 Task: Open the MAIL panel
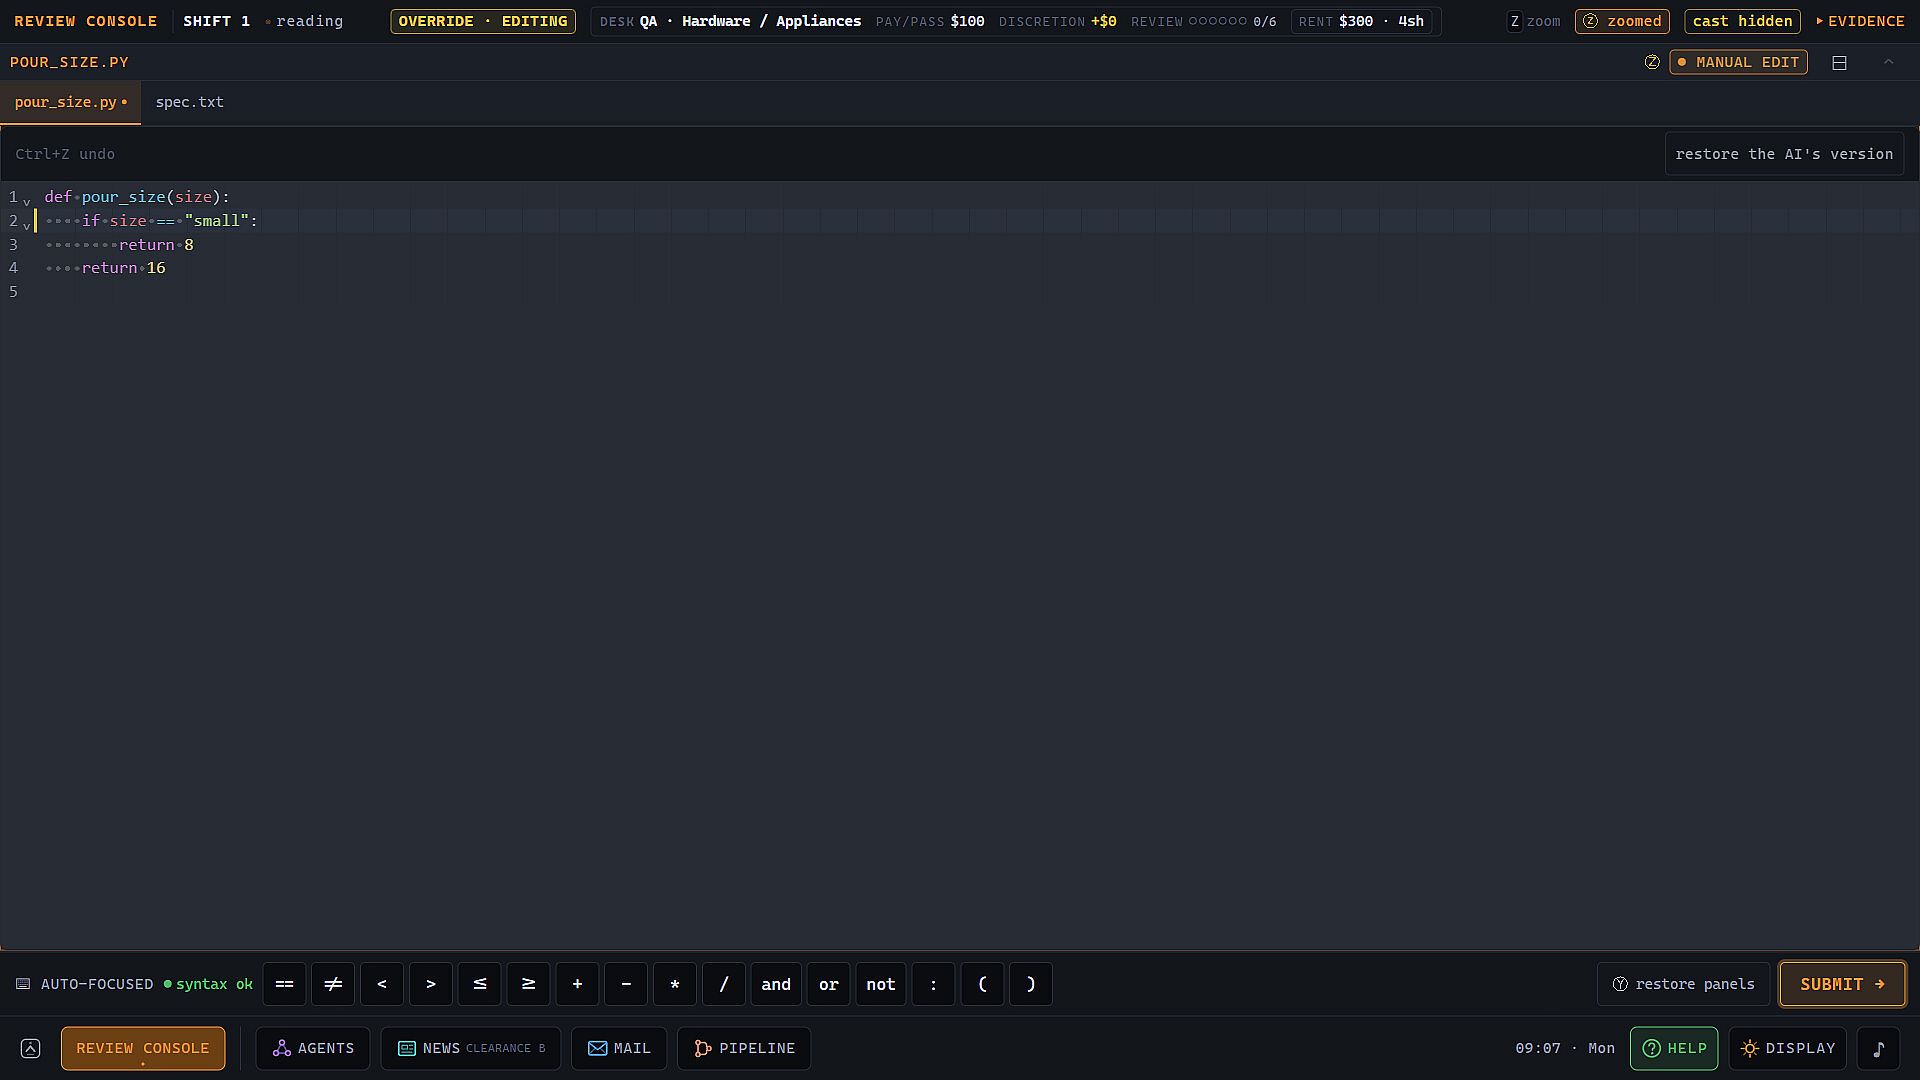tap(619, 1048)
